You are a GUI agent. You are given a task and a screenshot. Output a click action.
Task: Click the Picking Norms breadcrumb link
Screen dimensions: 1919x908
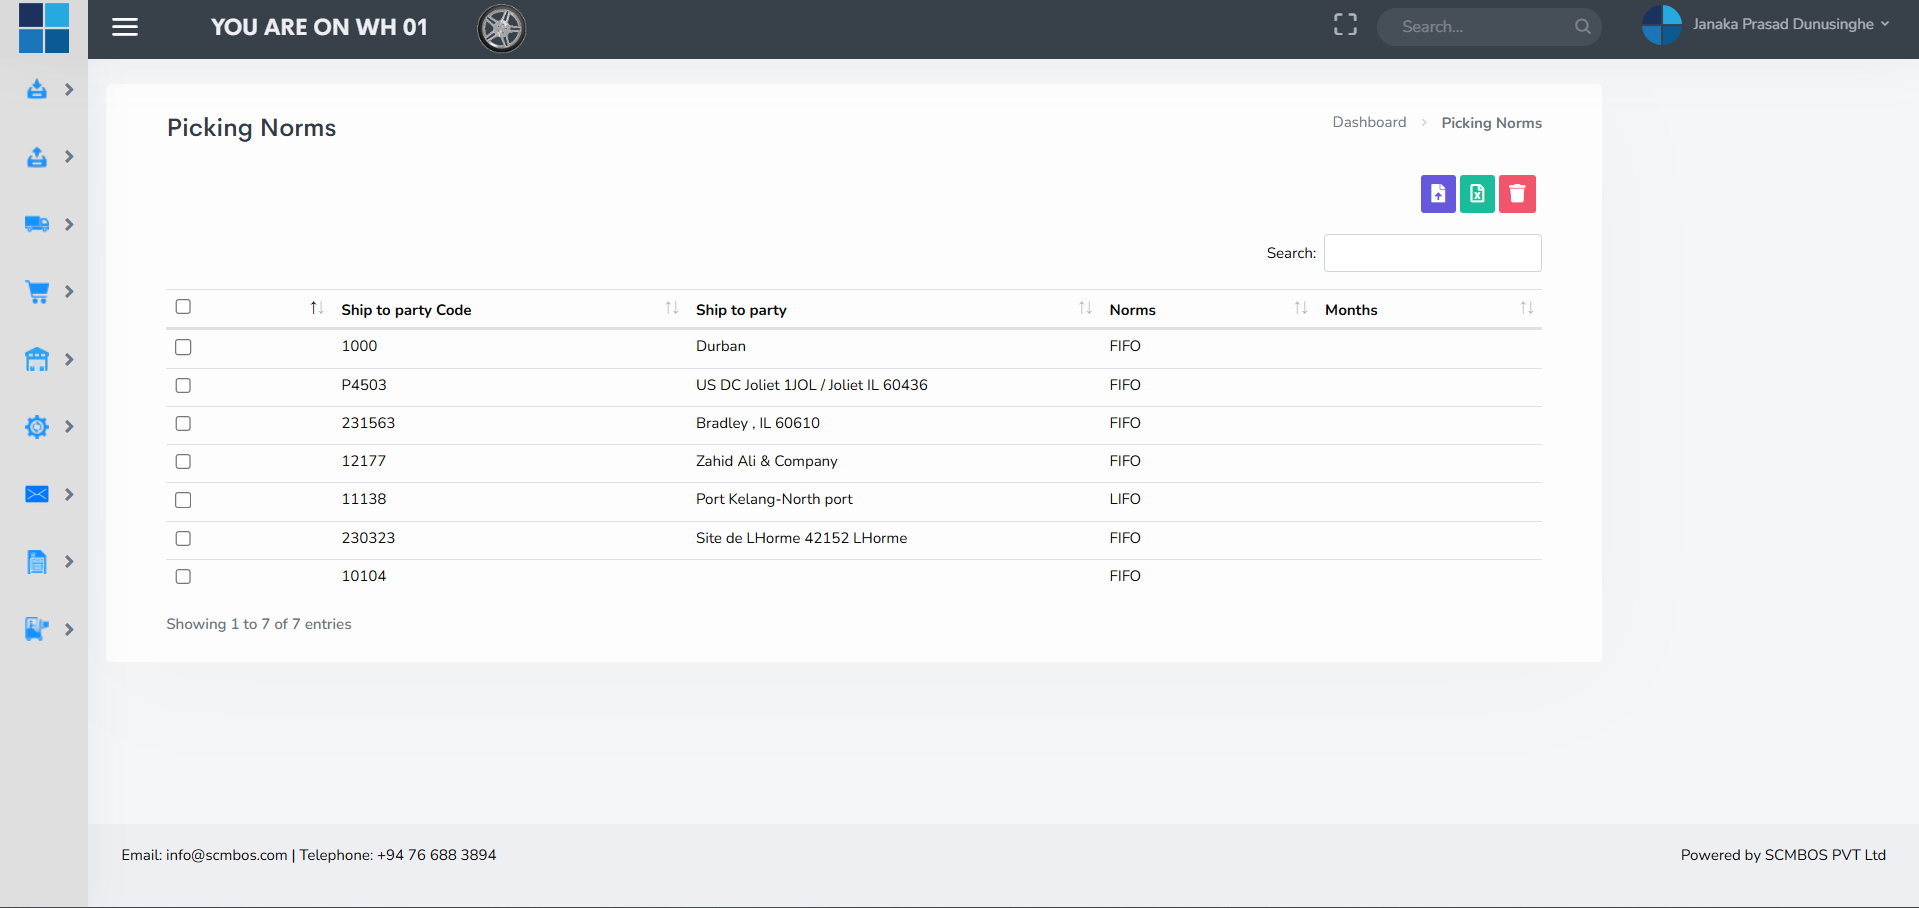pyautogui.click(x=1490, y=123)
